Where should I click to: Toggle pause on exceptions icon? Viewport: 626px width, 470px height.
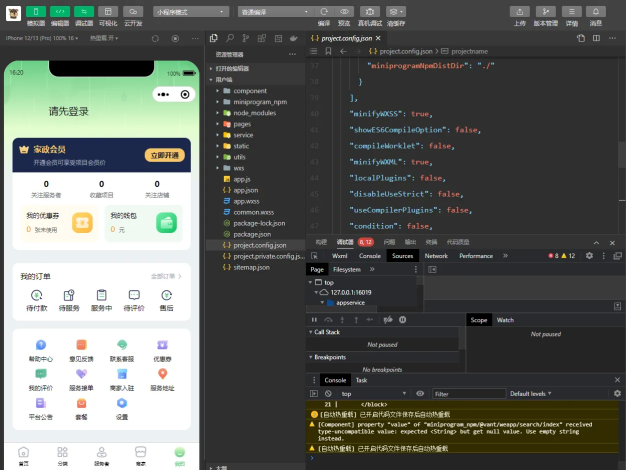[x=402, y=319]
